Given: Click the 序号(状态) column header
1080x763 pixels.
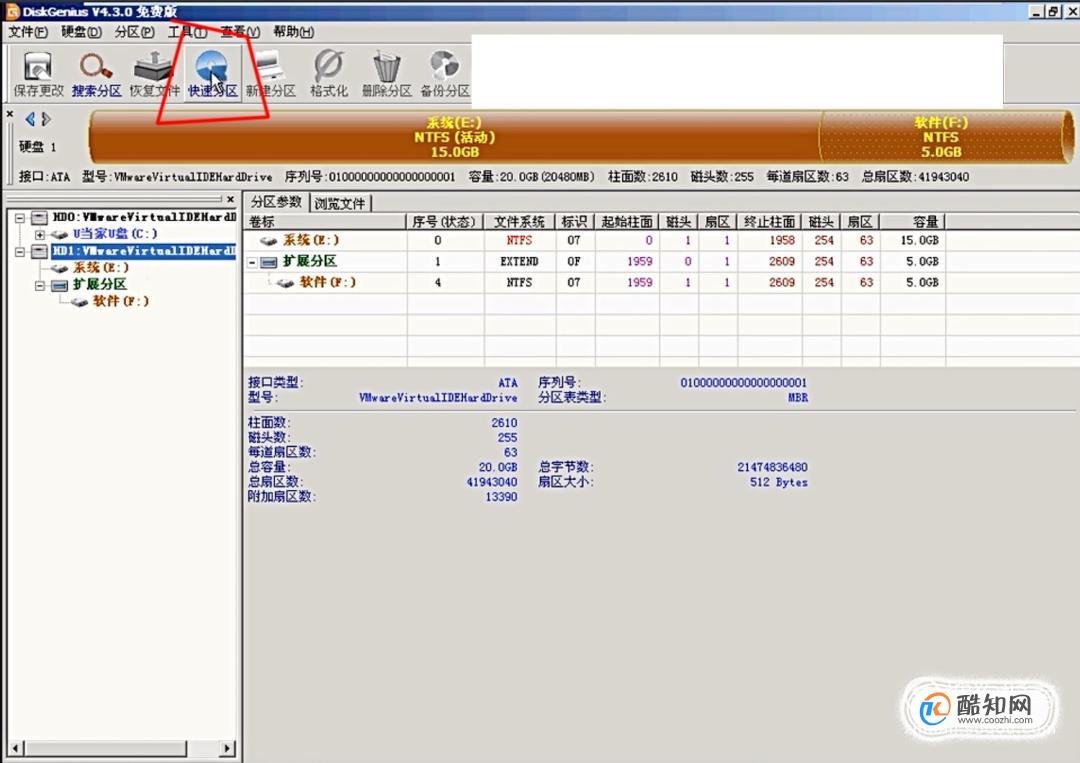Looking at the screenshot, I should (445, 222).
